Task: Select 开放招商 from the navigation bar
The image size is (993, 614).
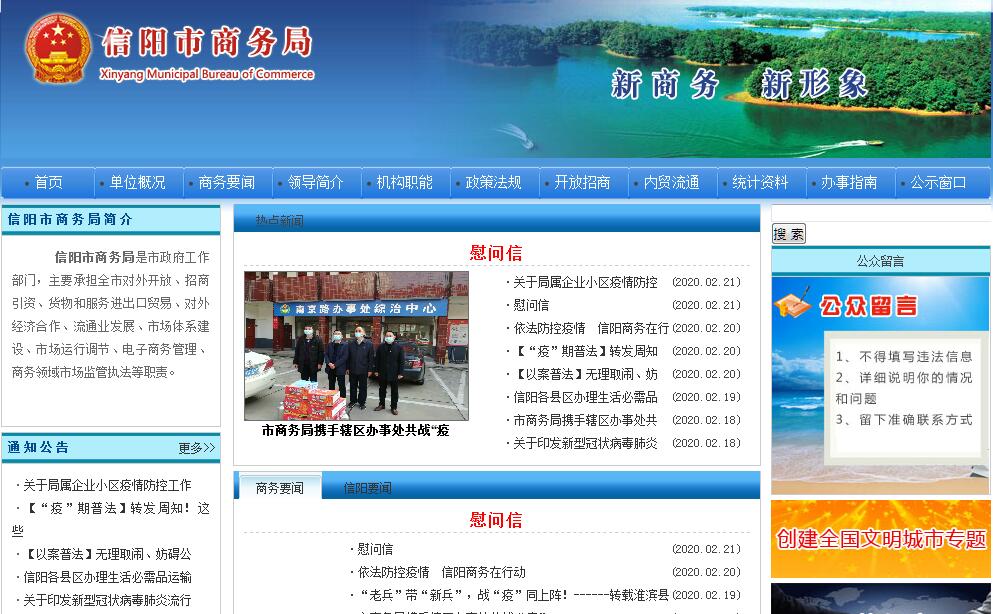Action: 582,183
